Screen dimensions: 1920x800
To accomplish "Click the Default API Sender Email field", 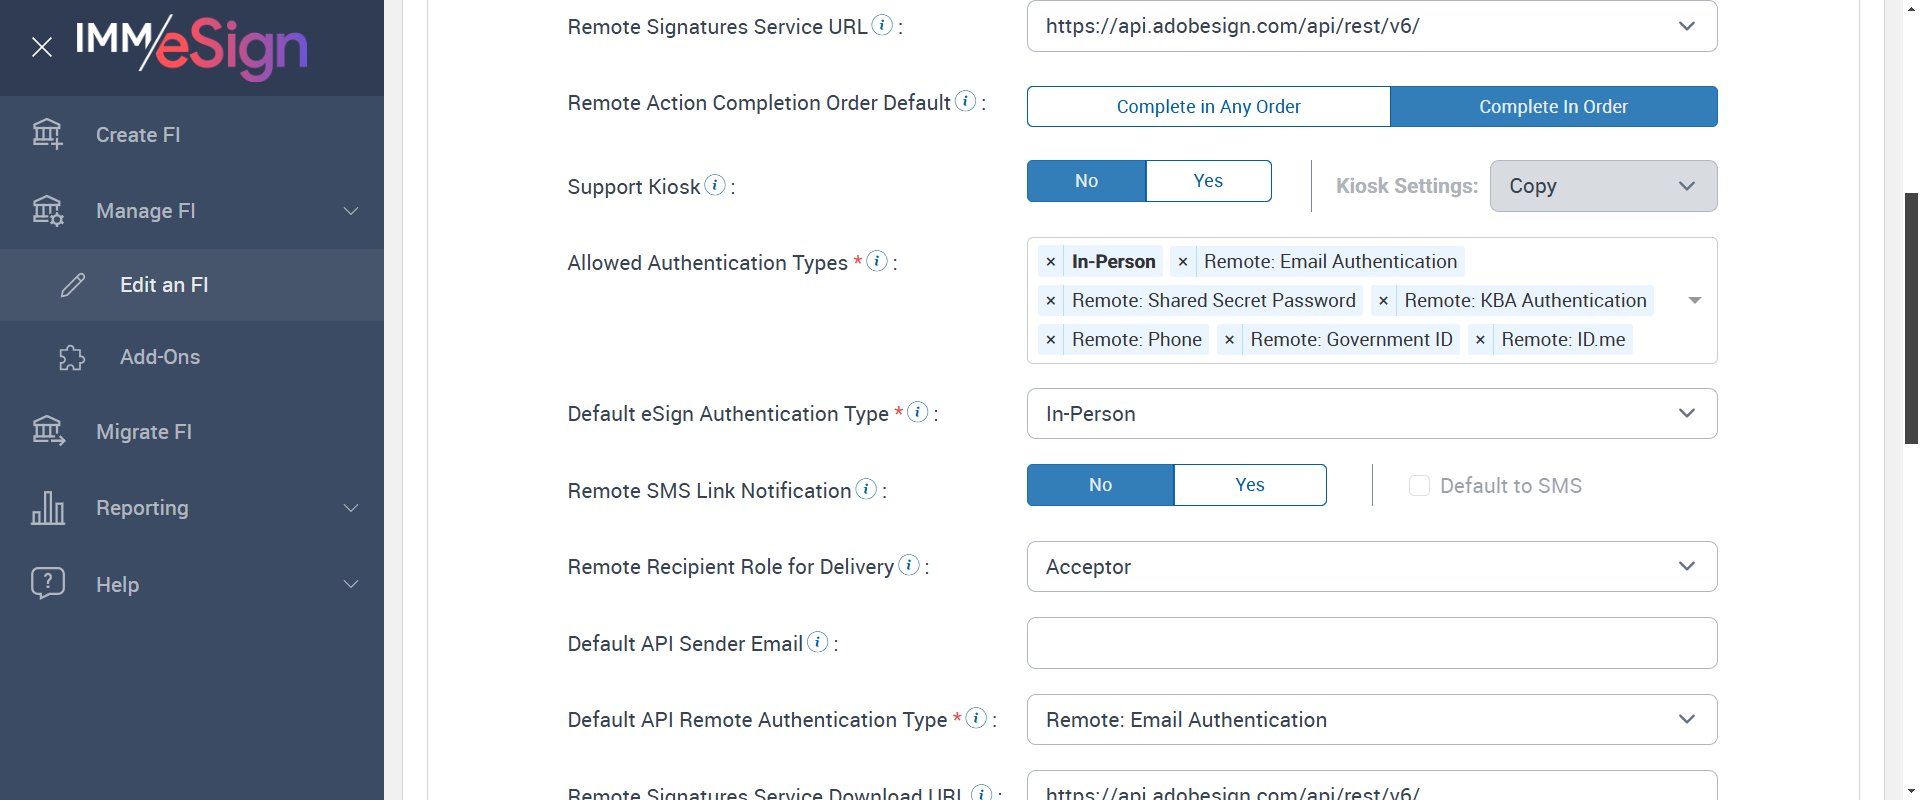I will pyautogui.click(x=1371, y=643).
